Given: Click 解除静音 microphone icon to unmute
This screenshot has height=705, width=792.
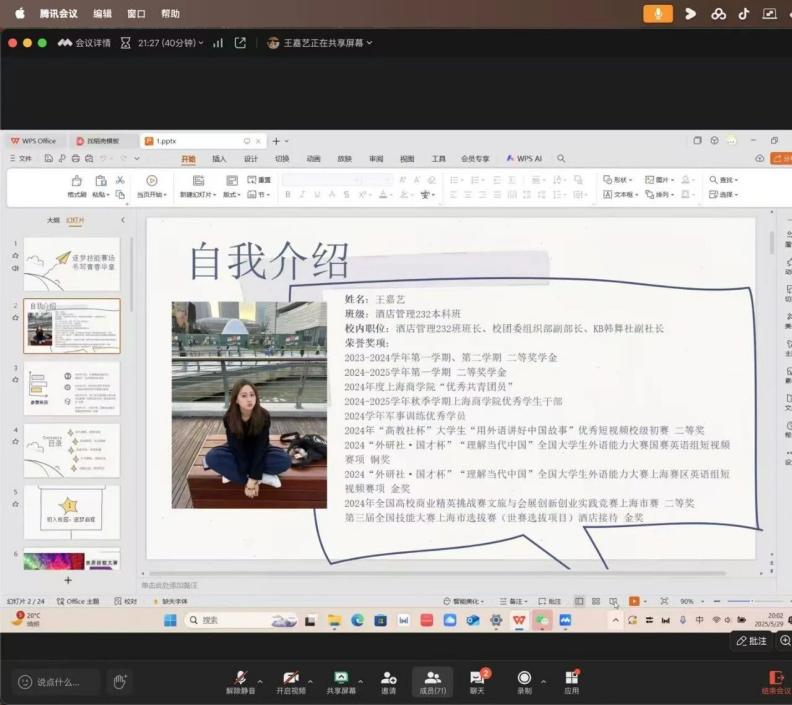Looking at the screenshot, I should click(240, 678).
